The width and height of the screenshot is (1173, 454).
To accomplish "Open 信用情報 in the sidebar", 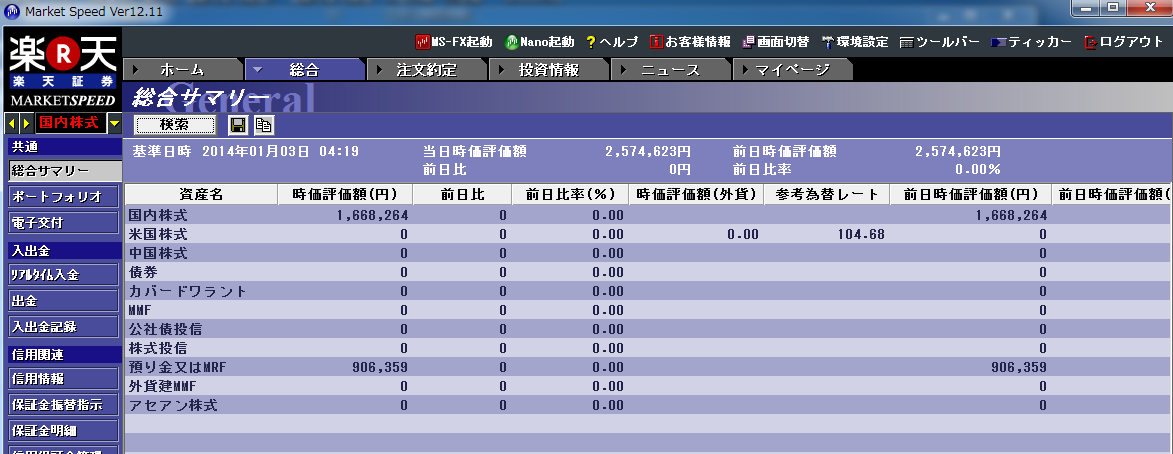I will (x=63, y=378).
